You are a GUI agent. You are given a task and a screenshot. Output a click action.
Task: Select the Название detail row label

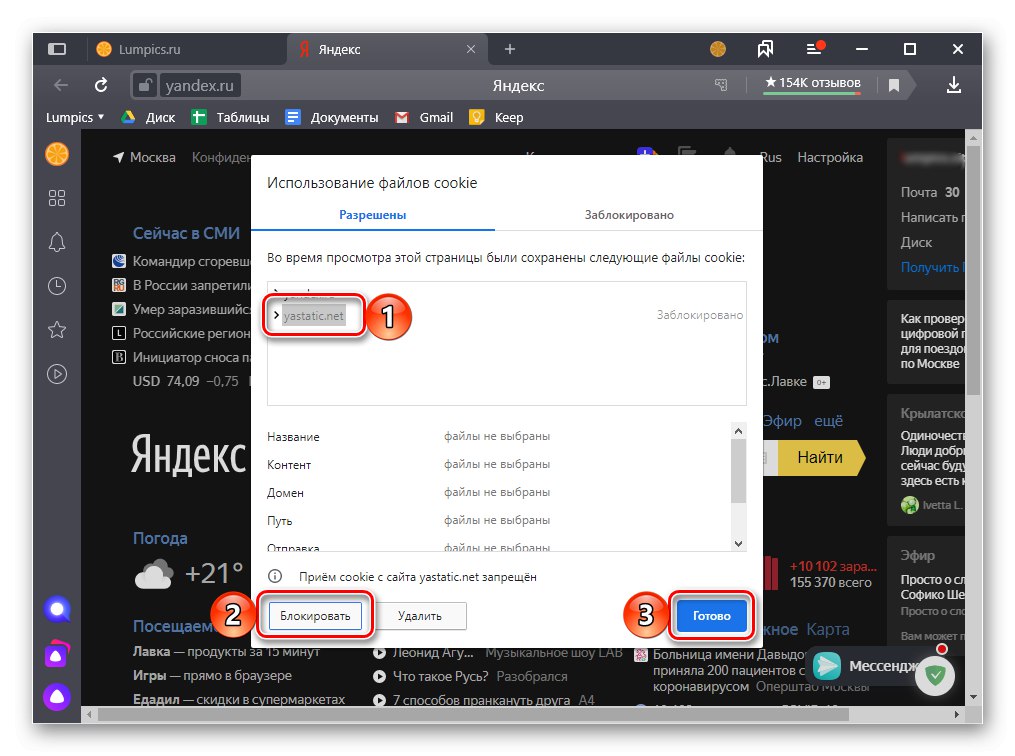293,437
